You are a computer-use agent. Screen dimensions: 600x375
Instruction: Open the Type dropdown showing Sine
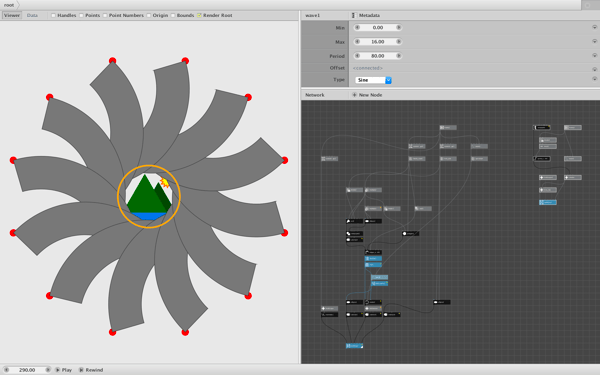[x=373, y=80]
